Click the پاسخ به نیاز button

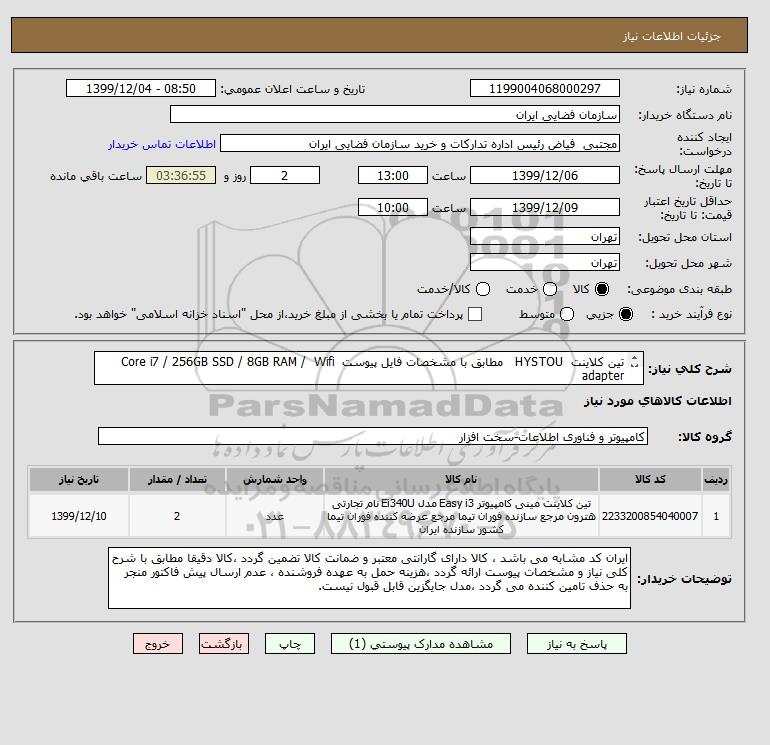577,644
